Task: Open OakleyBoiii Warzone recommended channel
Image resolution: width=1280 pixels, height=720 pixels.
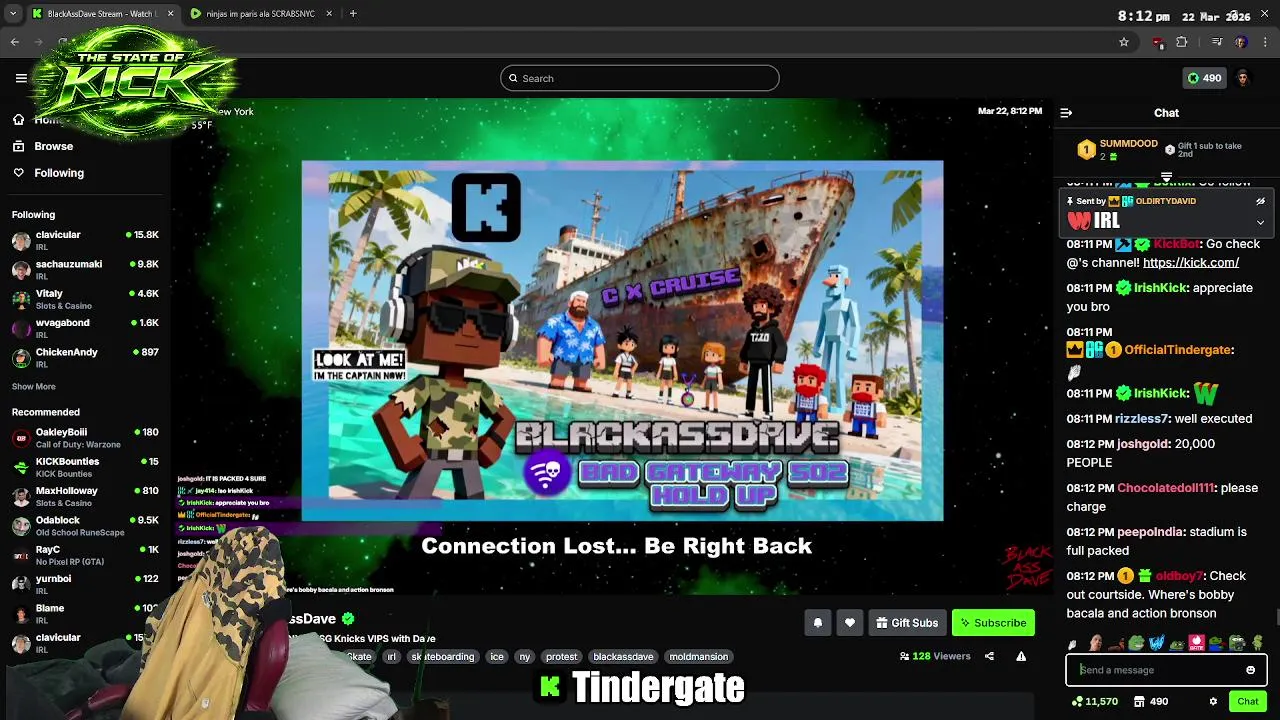Action: click(x=85, y=438)
